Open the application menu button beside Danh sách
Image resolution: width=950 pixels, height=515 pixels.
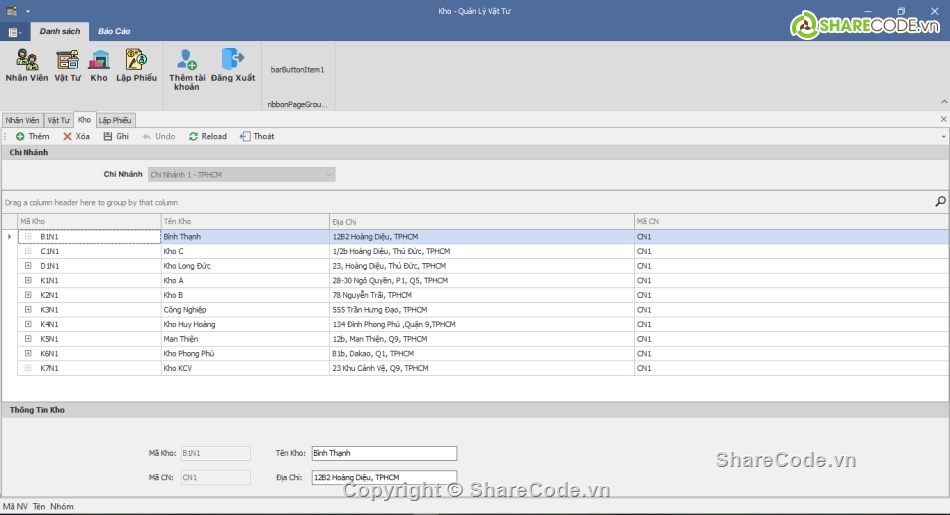(x=15, y=32)
